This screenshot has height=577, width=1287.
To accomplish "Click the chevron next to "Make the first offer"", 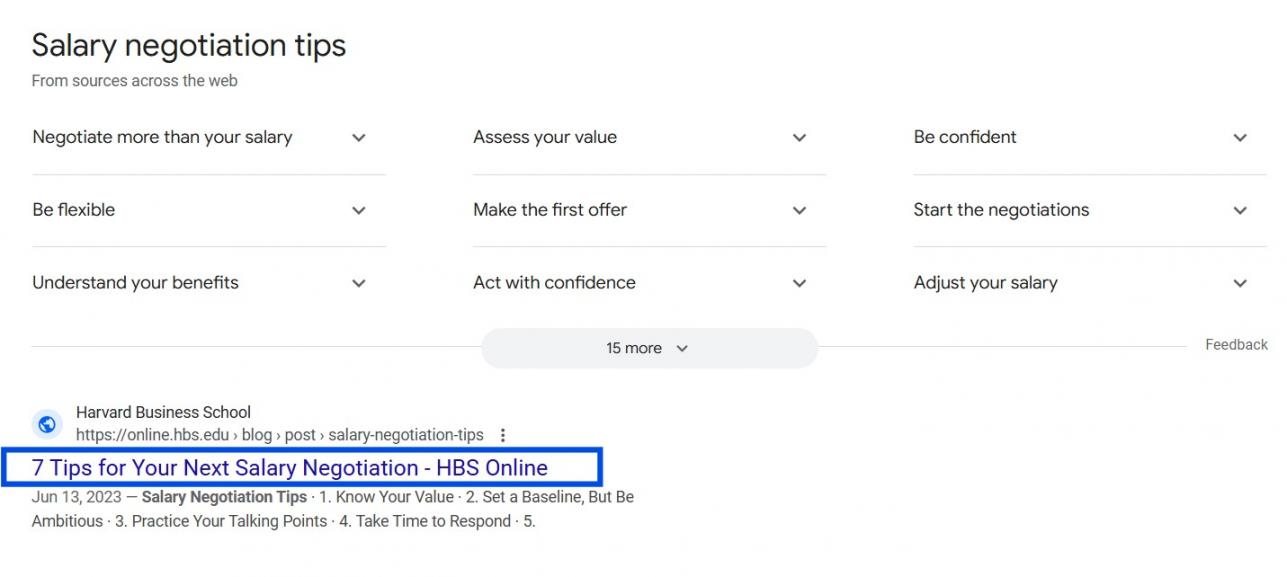I will click(x=799, y=210).
